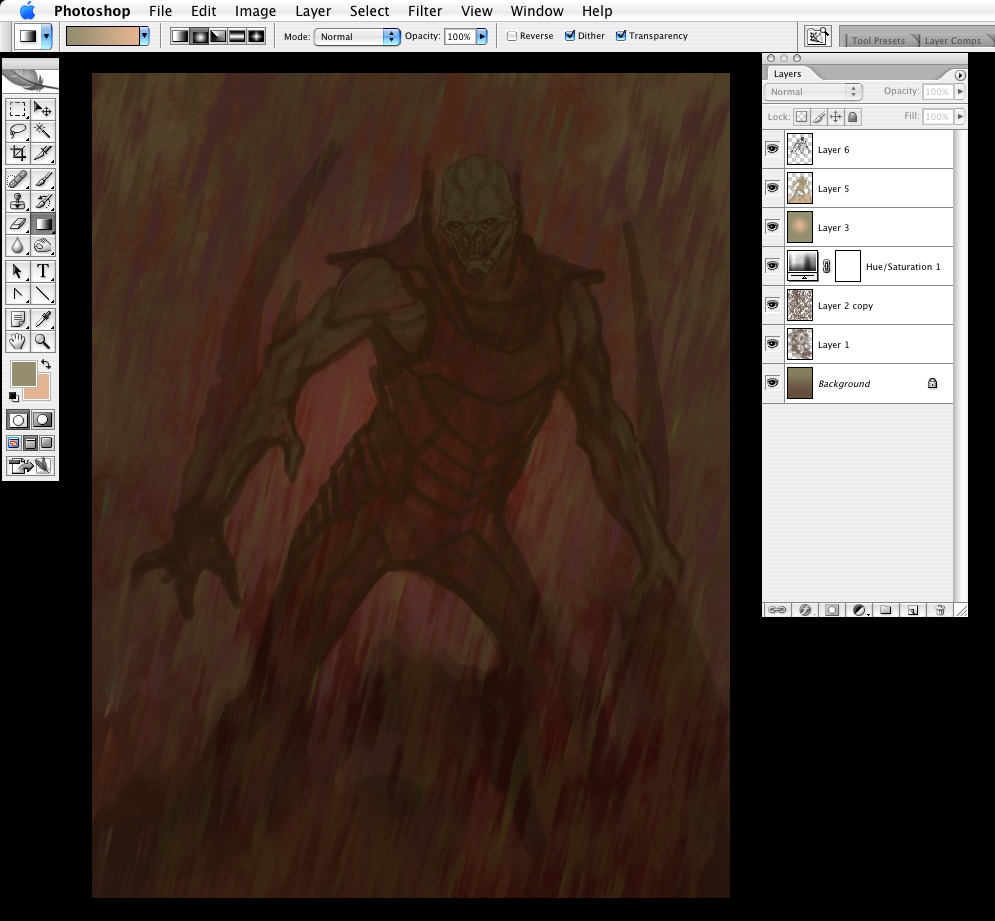
Task: Open tool preset picker arrow
Action: pyautogui.click(x=46, y=36)
